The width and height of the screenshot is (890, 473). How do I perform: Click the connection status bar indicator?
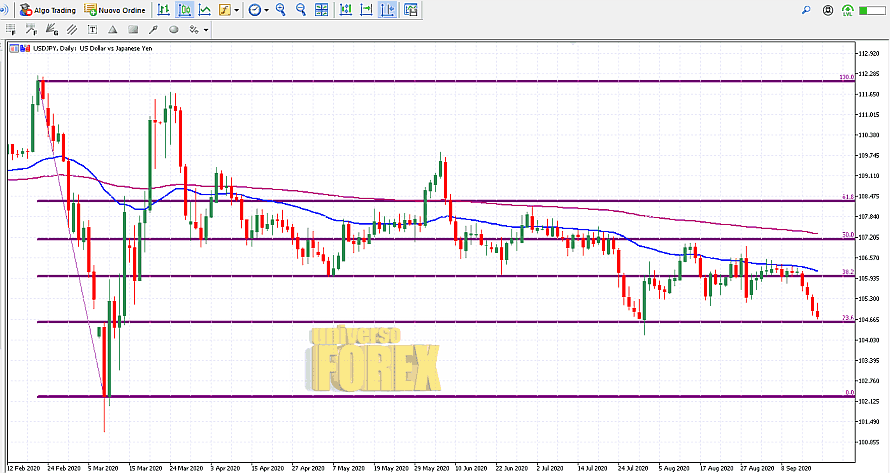click(x=874, y=10)
